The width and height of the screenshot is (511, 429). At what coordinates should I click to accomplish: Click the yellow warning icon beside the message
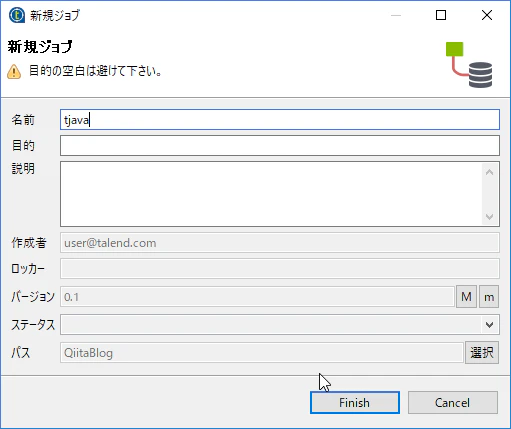(14, 72)
